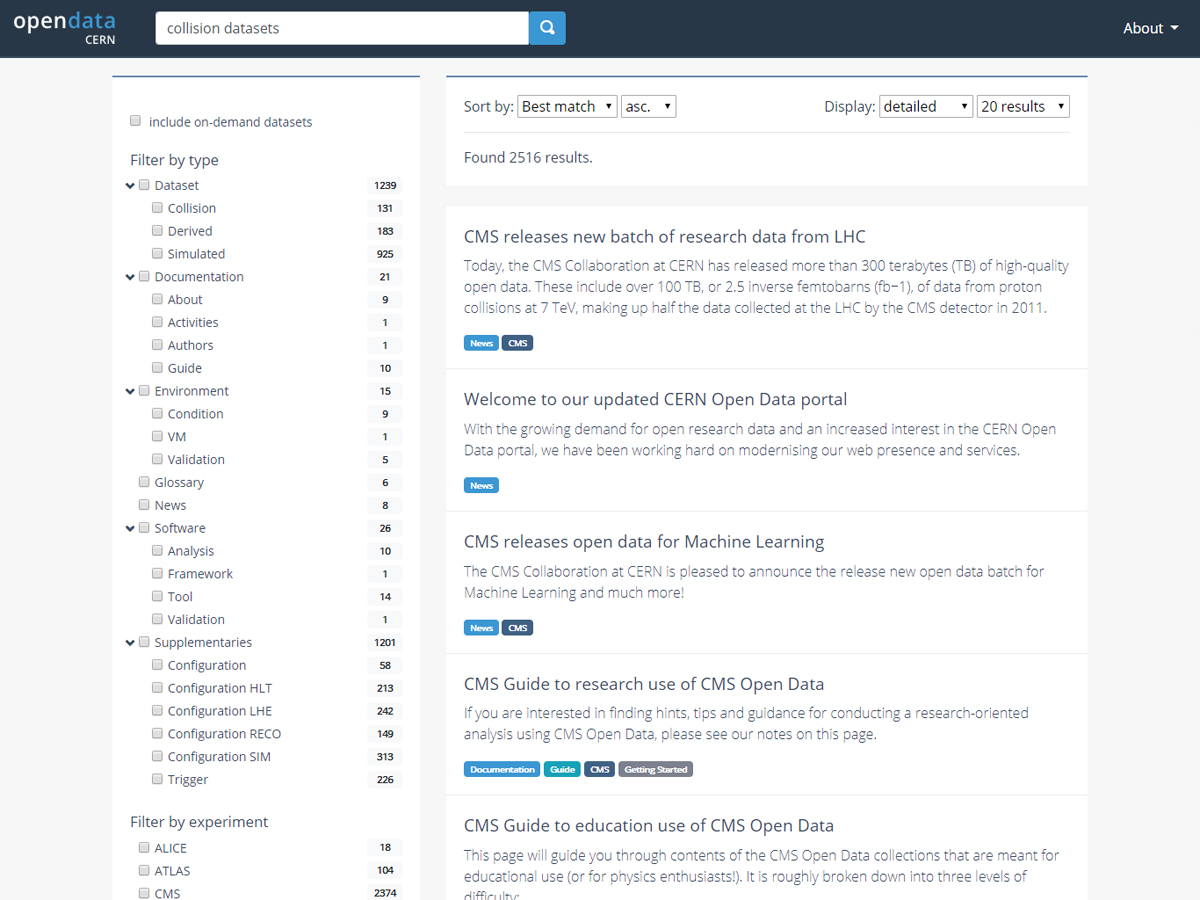The height and width of the screenshot is (900, 1200).
Task: Enable the include on-demand datasets checkbox
Action: pos(135,120)
